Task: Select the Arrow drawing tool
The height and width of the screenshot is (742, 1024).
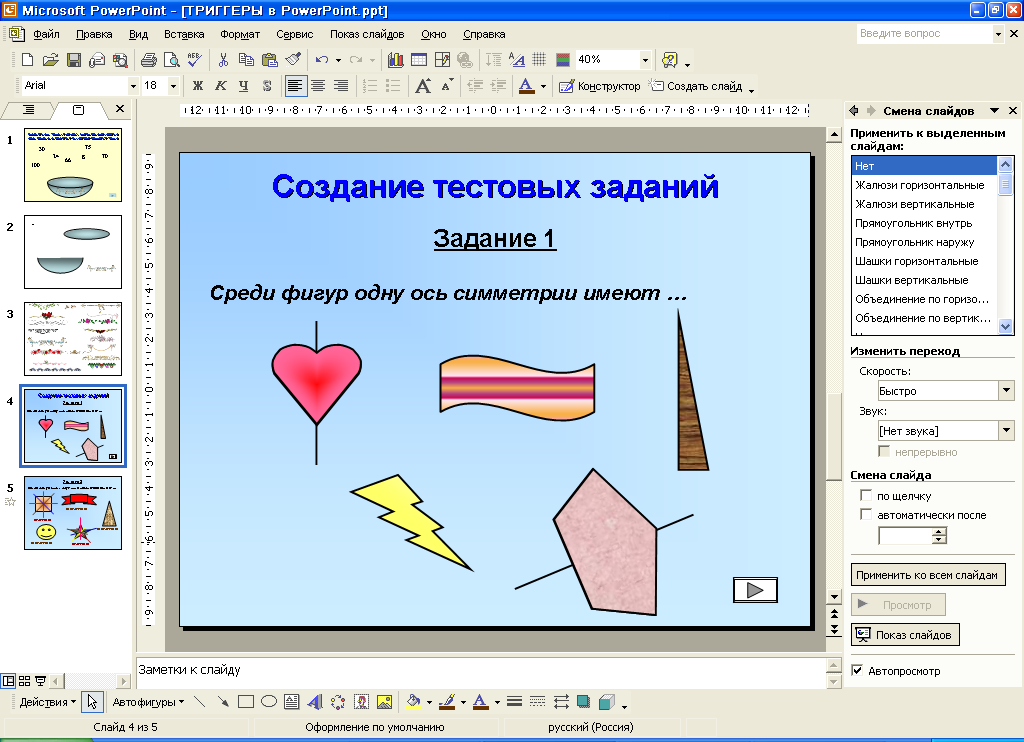Action: pyautogui.click(x=223, y=702)
